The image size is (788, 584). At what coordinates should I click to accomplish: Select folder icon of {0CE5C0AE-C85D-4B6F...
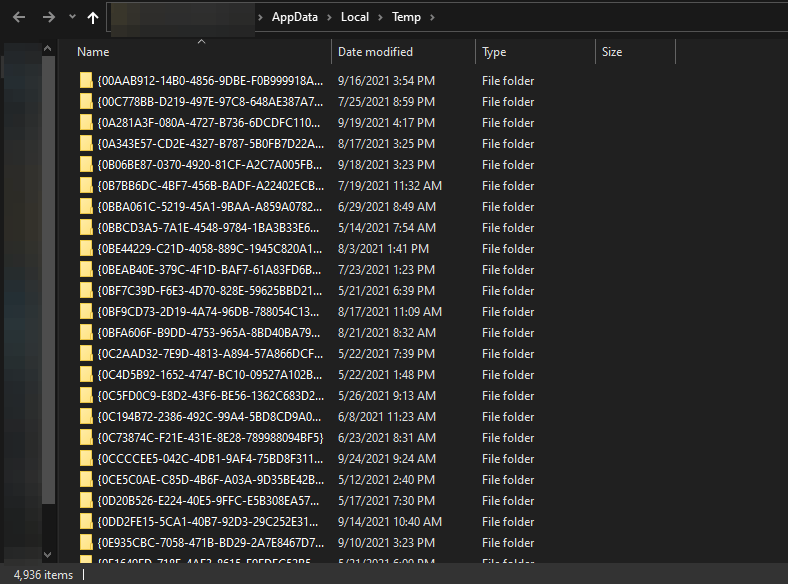(86, 479)
